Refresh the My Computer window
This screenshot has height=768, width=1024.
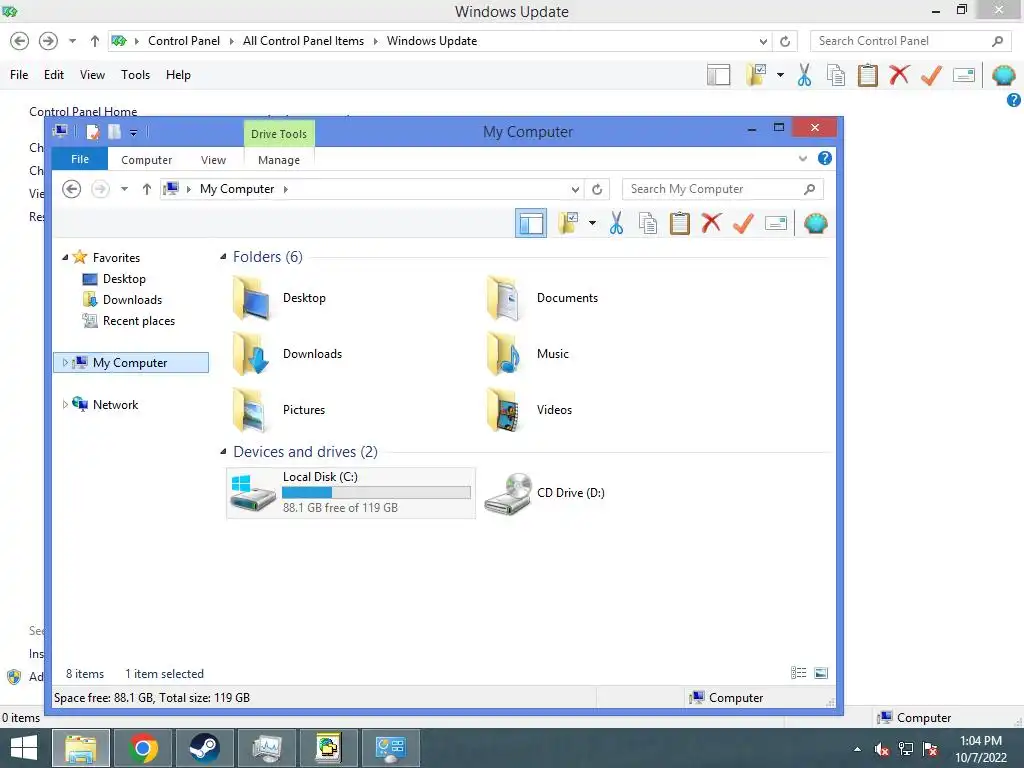point(597,189)
